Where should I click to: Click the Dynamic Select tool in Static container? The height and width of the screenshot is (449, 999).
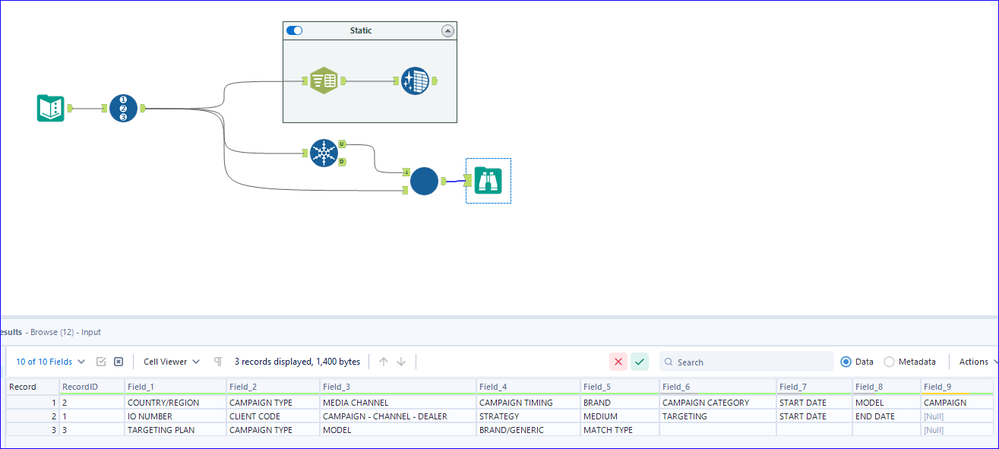tap(323, 81)
